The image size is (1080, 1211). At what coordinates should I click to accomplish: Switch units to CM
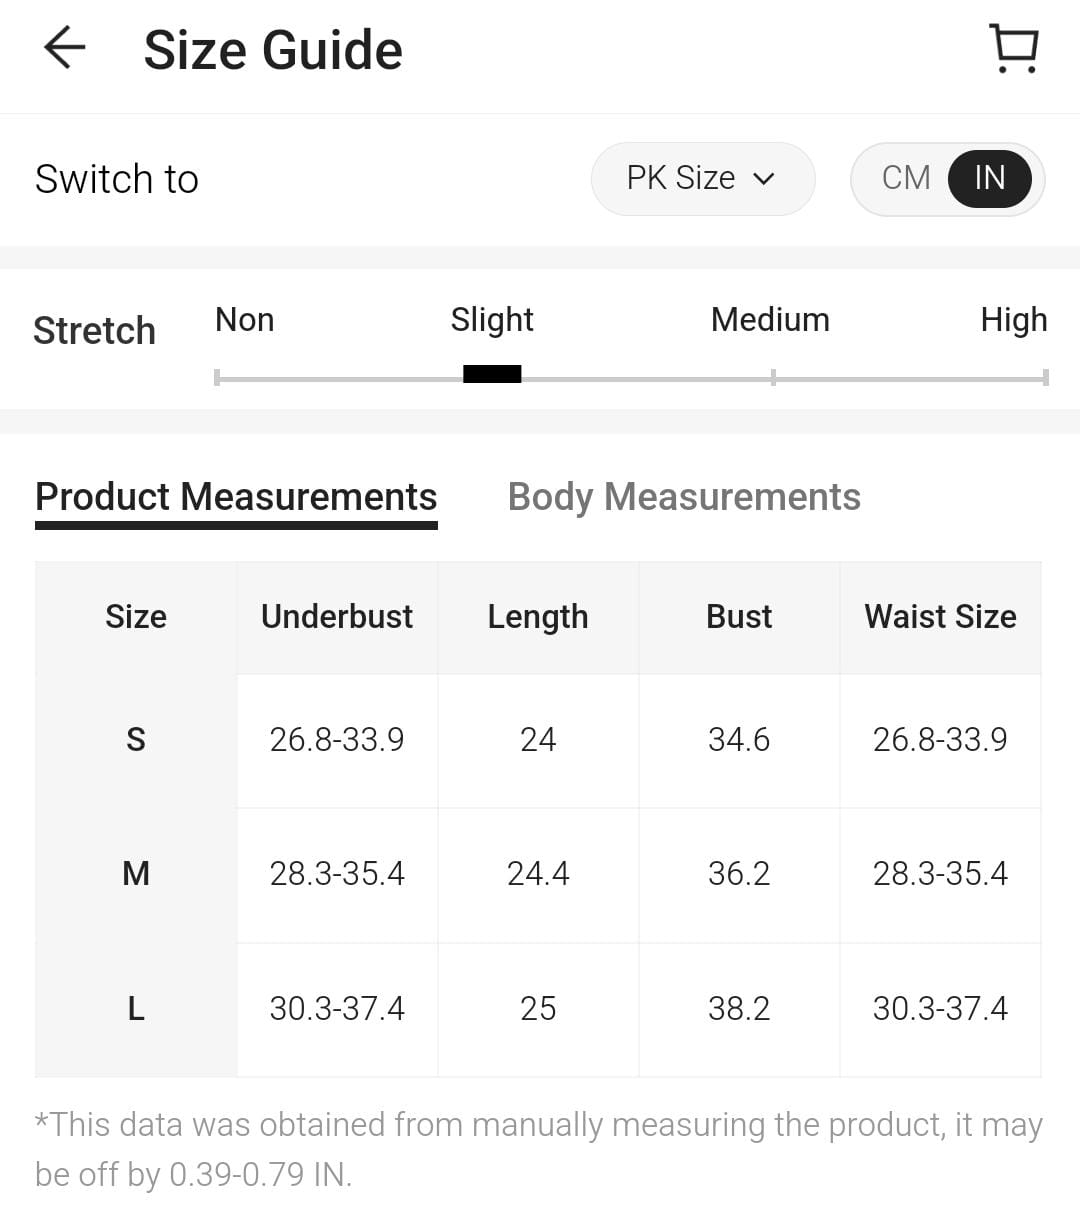906,178
